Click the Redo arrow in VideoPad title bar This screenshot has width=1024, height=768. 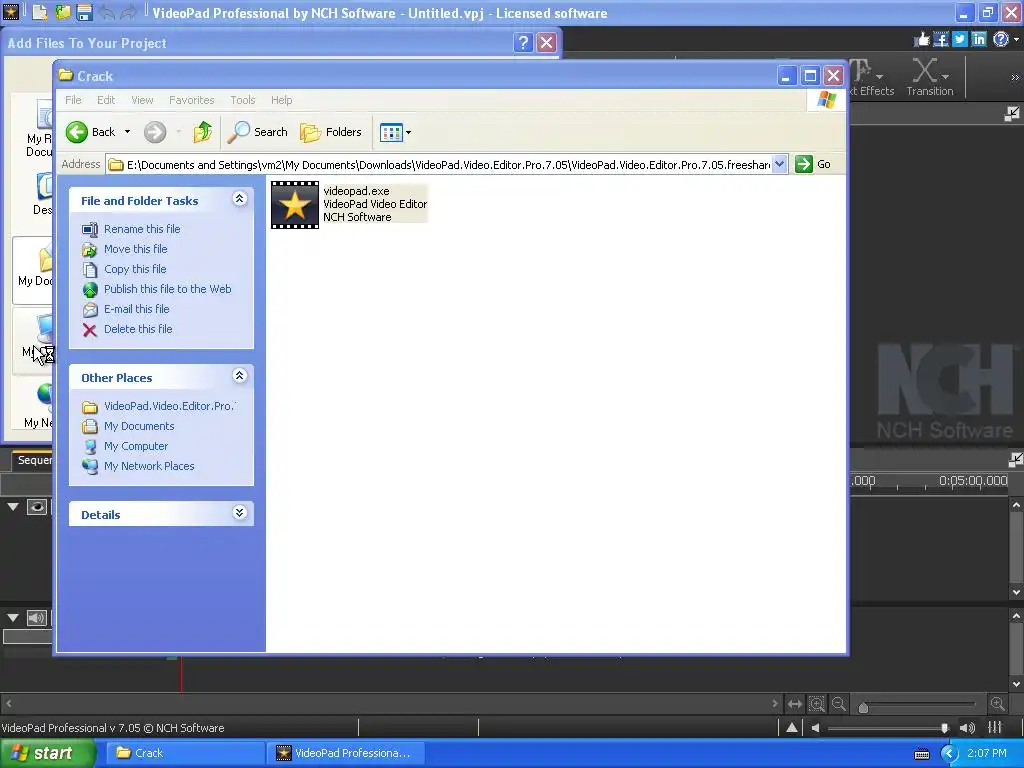pos(129,12)
